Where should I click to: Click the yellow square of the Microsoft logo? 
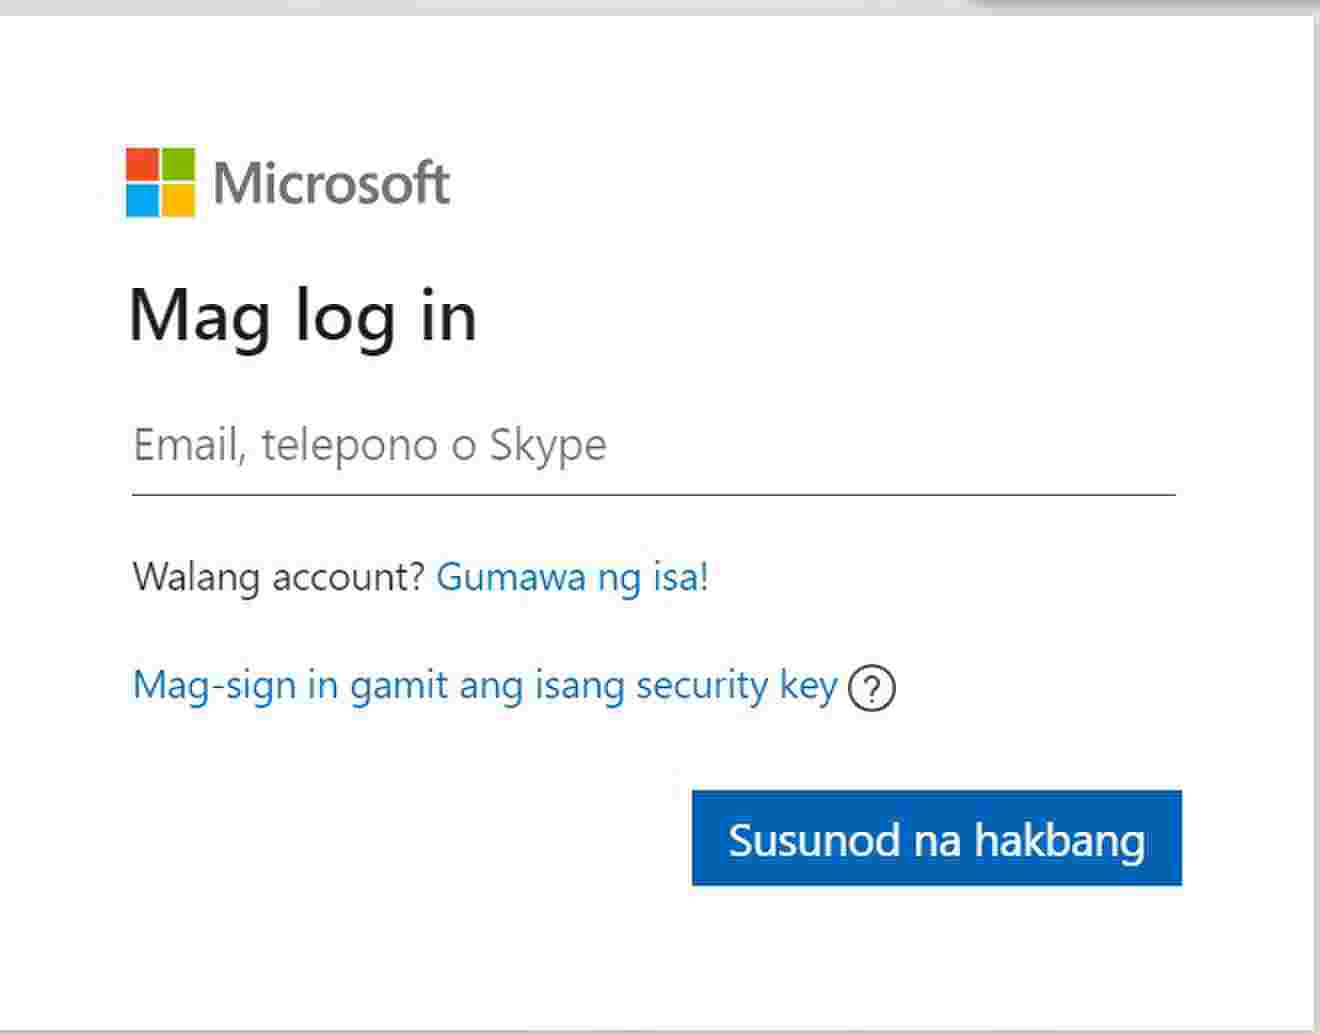pos(178,199)
